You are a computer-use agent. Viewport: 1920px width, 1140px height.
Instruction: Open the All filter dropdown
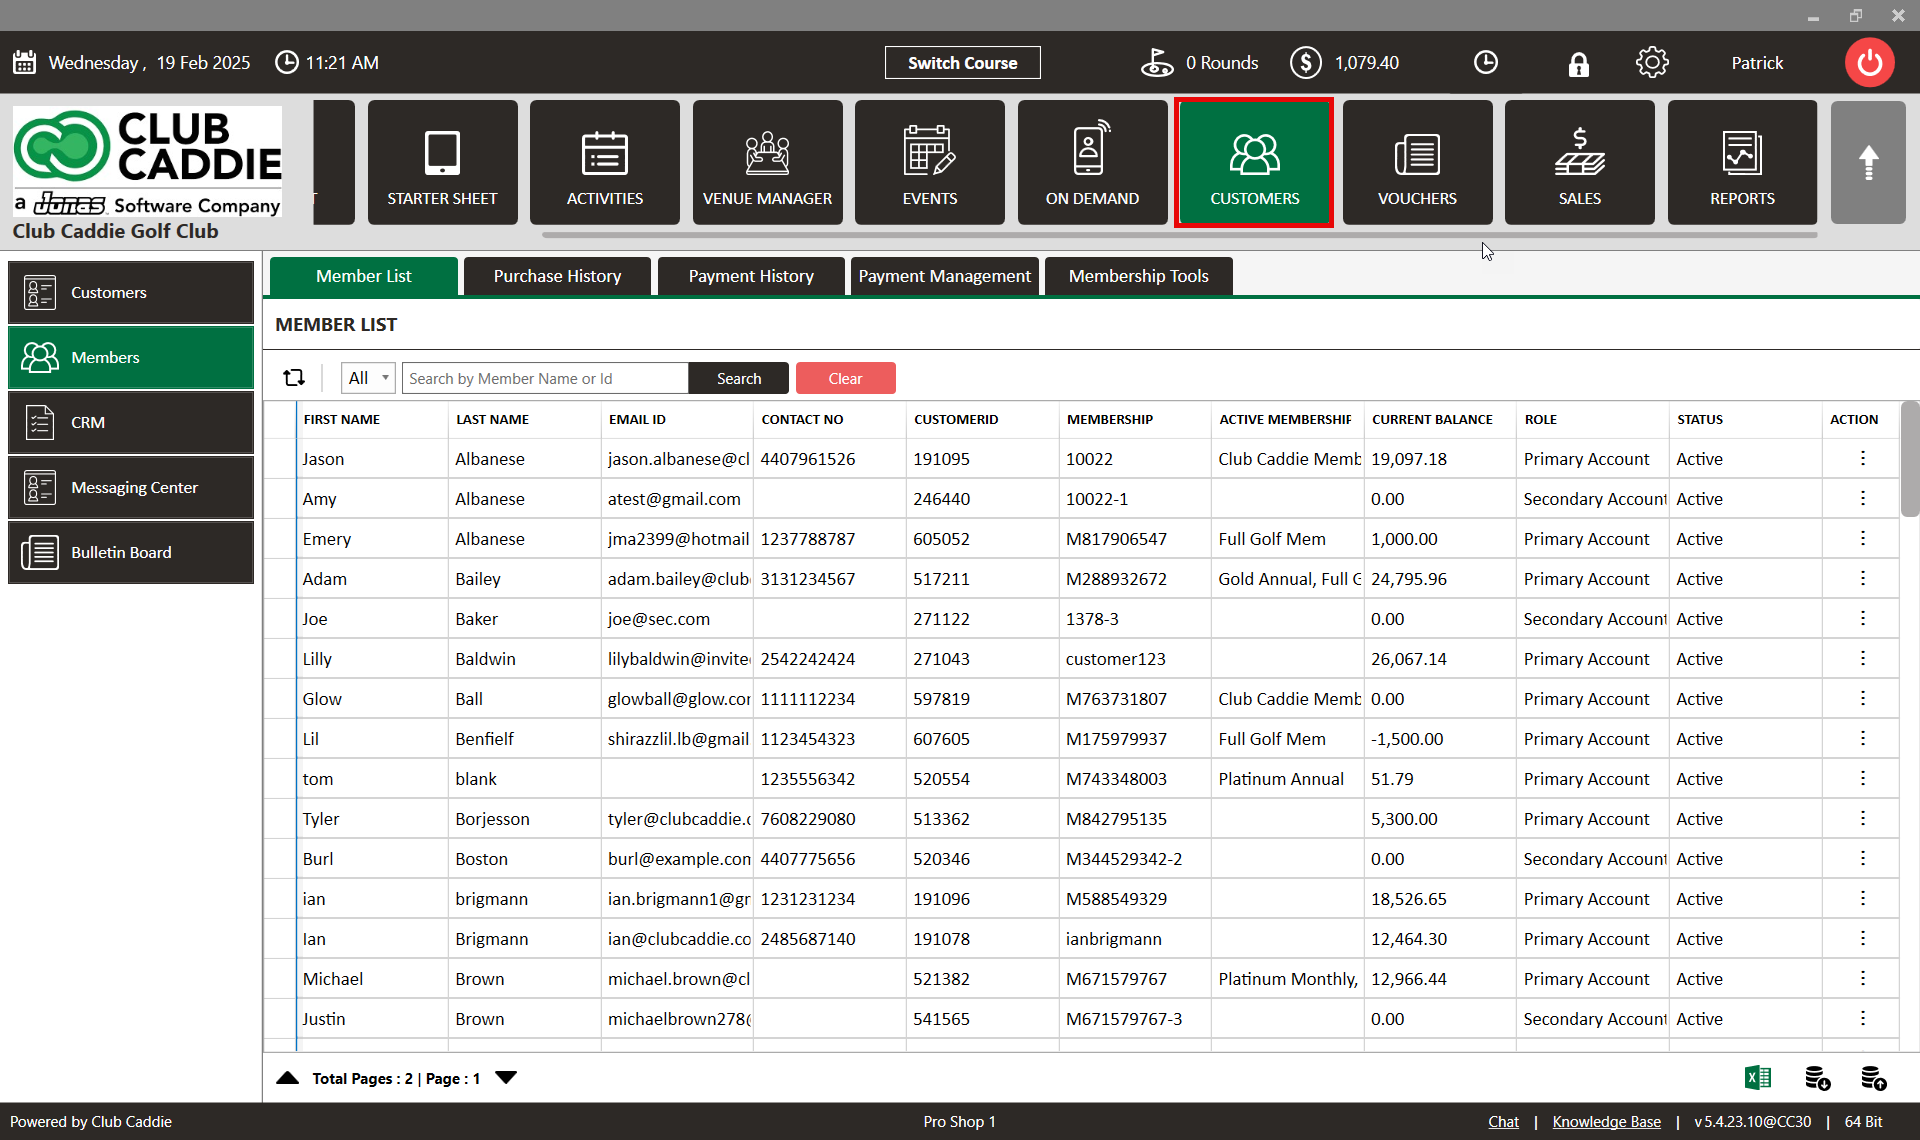368,378
